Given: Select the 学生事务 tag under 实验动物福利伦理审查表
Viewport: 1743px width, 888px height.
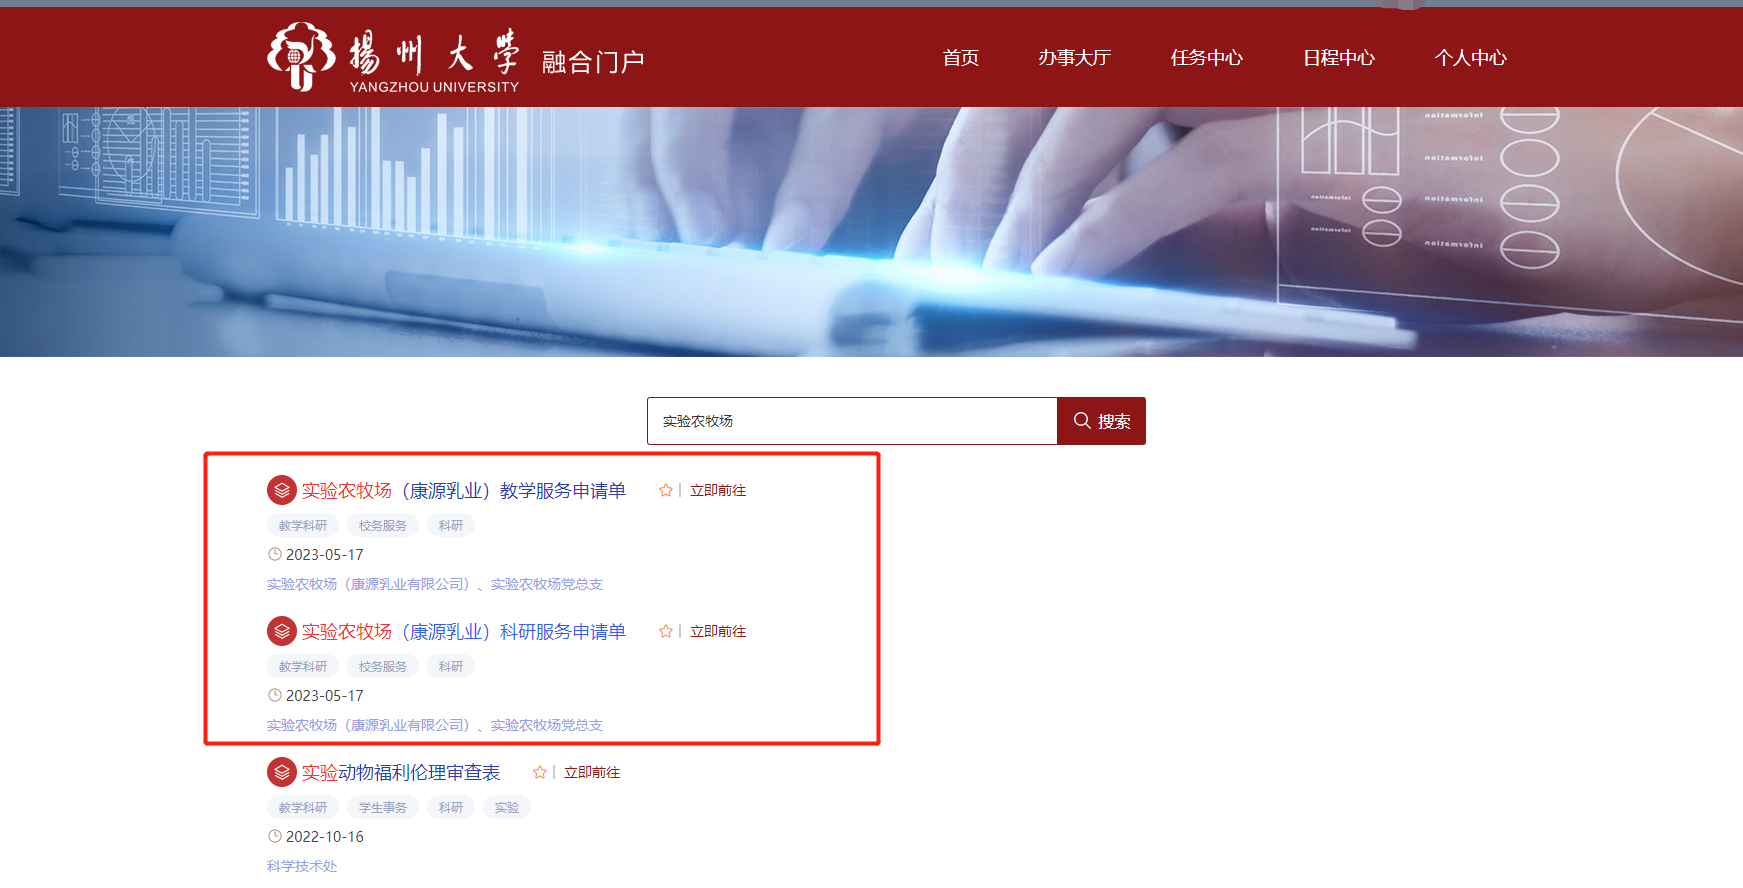Looking at the screenshot, I should click(x=382, y=807).
